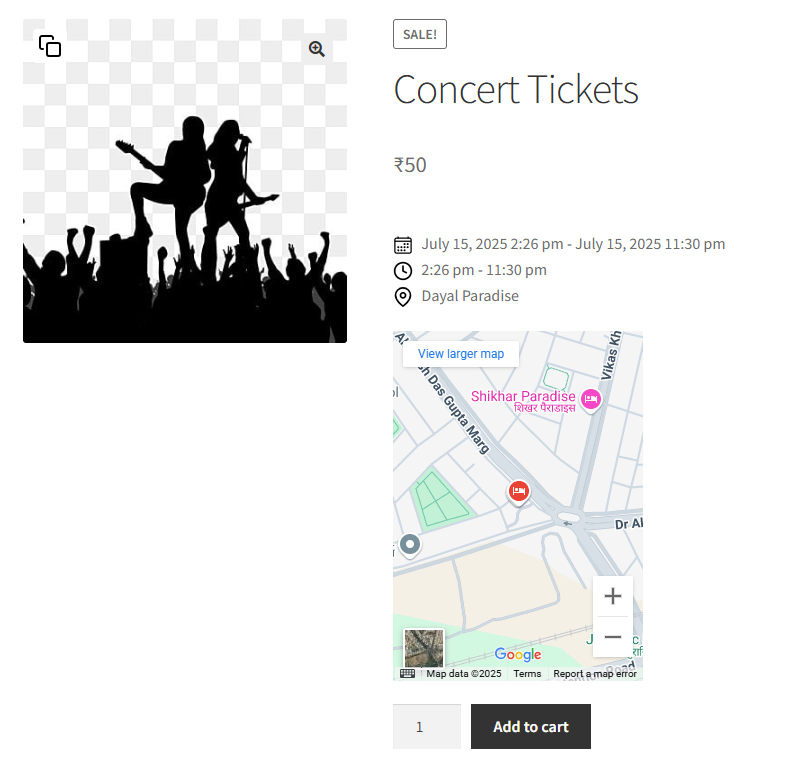Click the copy icon on product image
The height and width of the screenshot is (762, 809).
50,46
